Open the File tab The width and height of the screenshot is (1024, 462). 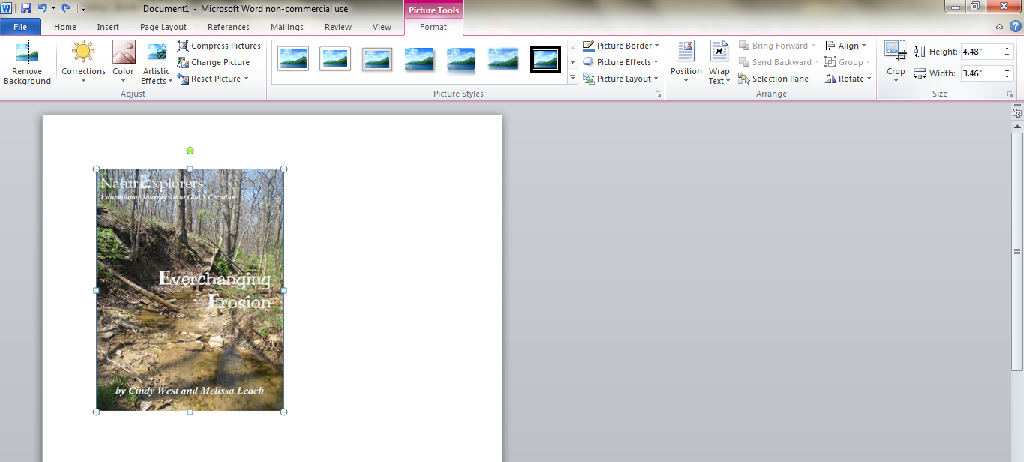pos(20,27)
